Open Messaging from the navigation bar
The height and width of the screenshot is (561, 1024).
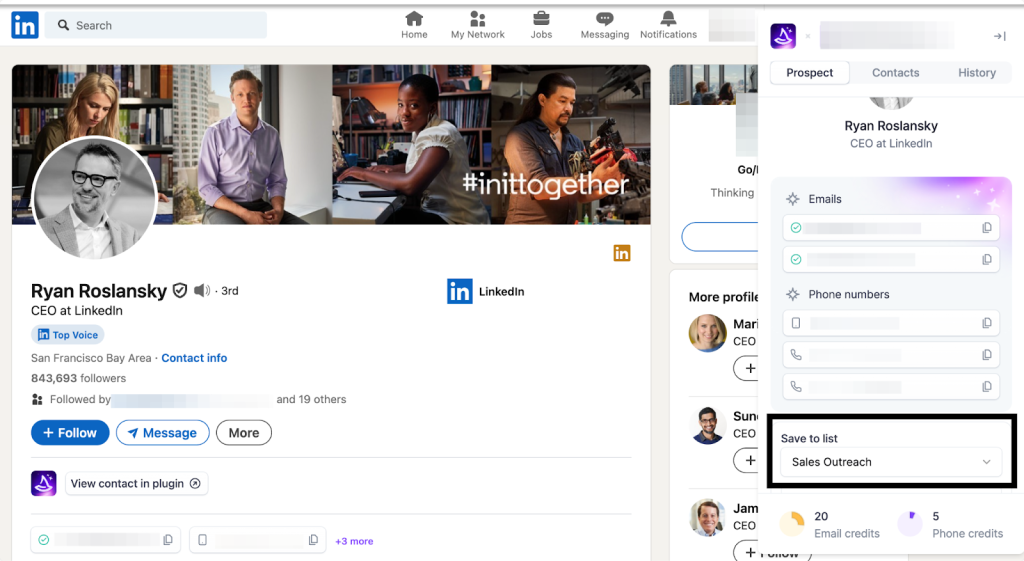(604, 25)
